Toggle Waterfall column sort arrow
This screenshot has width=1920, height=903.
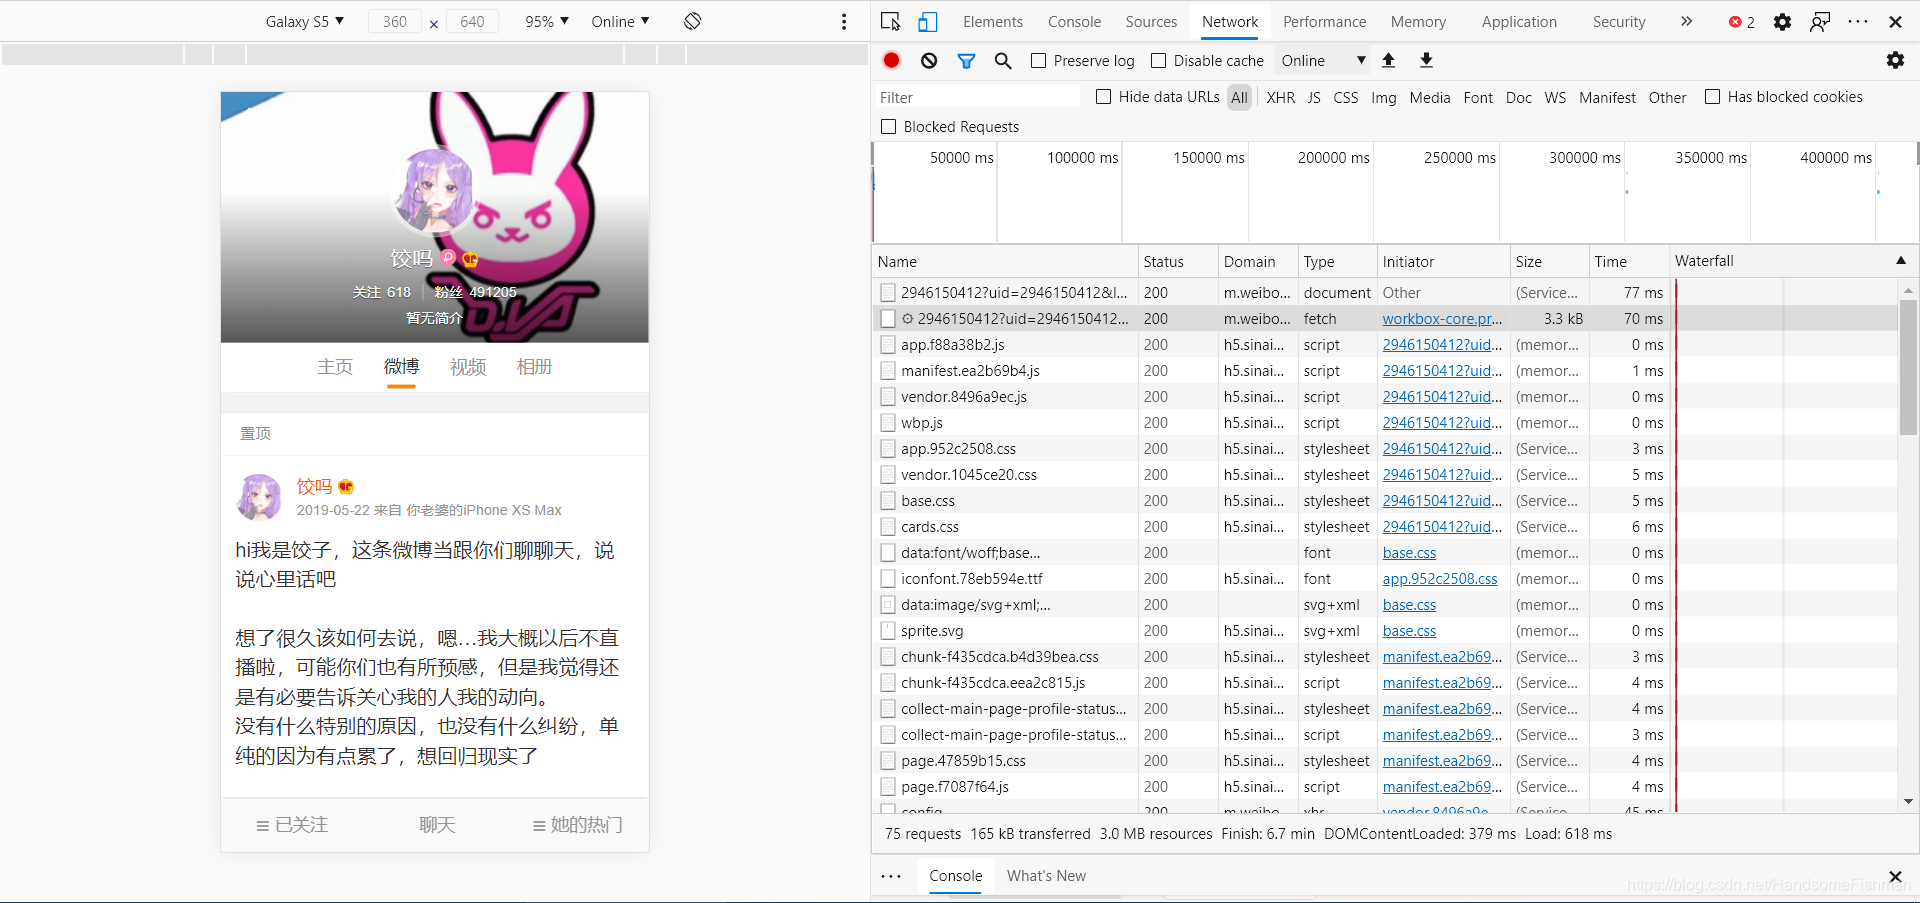coord(1900,261)
